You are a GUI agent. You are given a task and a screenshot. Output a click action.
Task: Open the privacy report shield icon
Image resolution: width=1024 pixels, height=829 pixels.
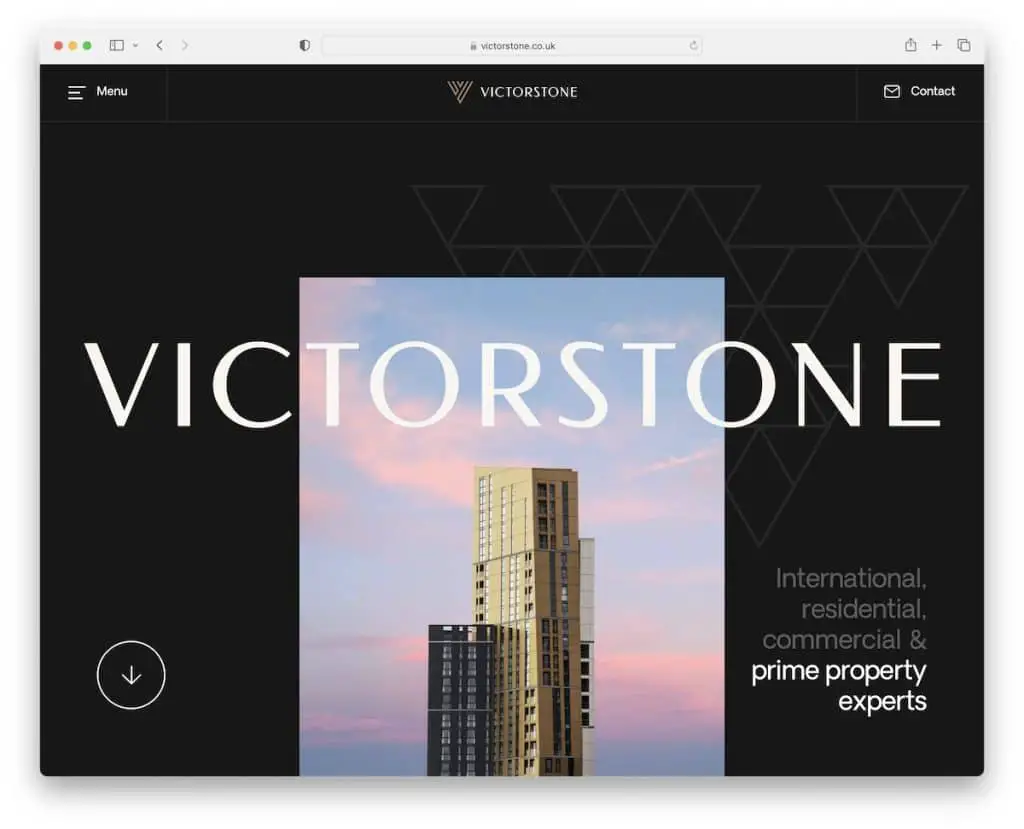point(305,46)
